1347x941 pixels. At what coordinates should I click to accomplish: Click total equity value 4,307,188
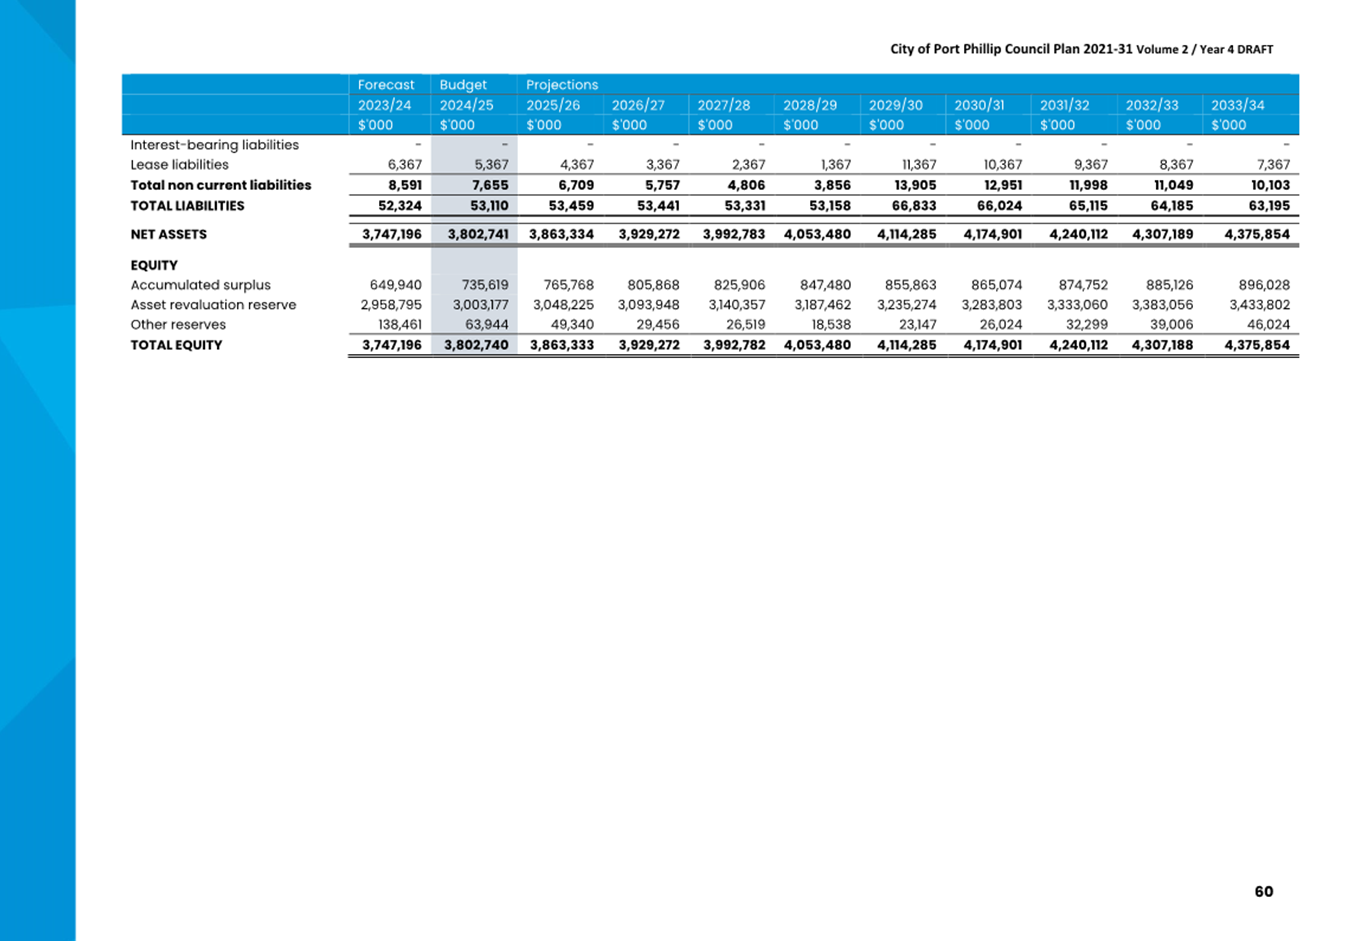[x=1163, y=345]
